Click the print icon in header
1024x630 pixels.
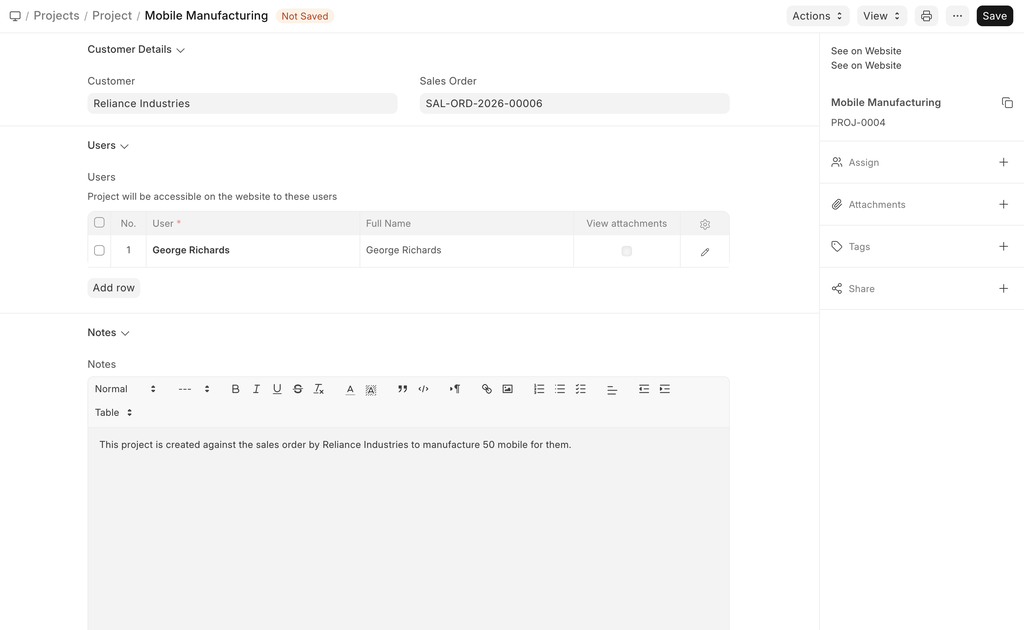pos(926,16)
